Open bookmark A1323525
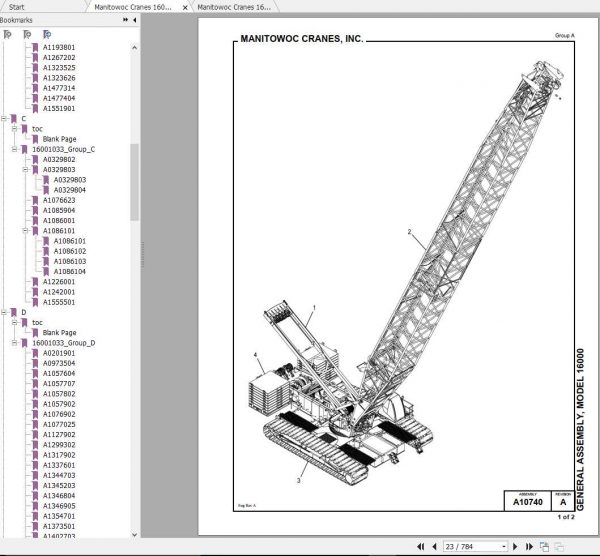The height and width of the screenshot is (556, 600). pyautogui.click(x=59, y=68)
